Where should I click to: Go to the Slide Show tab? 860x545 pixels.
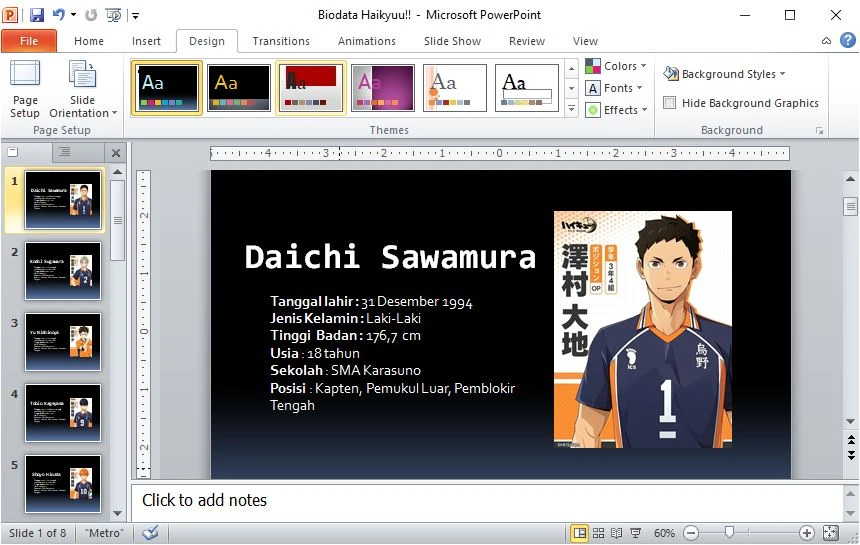tap(452, 41)
